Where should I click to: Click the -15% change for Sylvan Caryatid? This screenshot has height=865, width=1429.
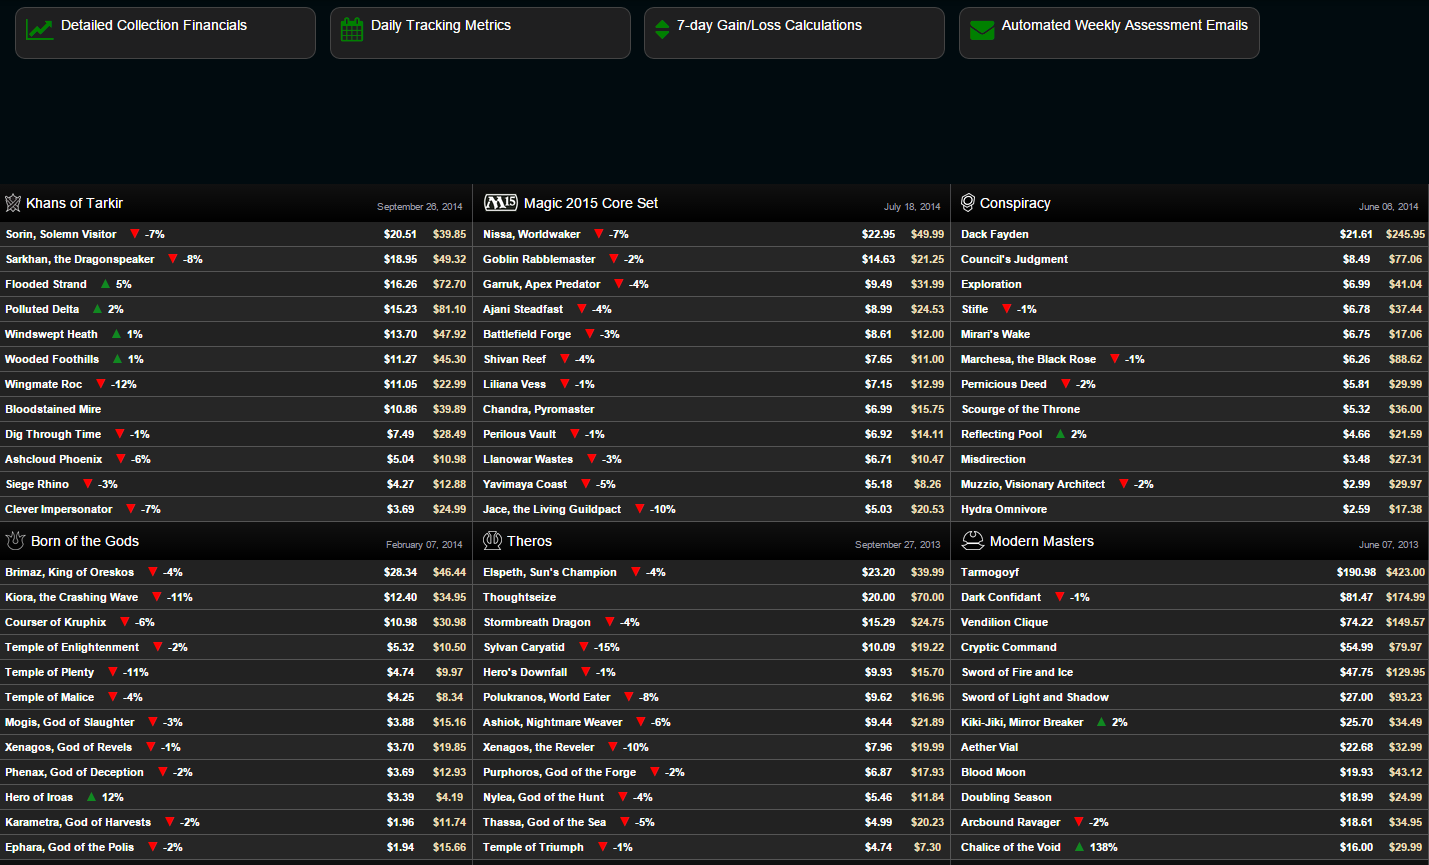click(x=607, y=647)
